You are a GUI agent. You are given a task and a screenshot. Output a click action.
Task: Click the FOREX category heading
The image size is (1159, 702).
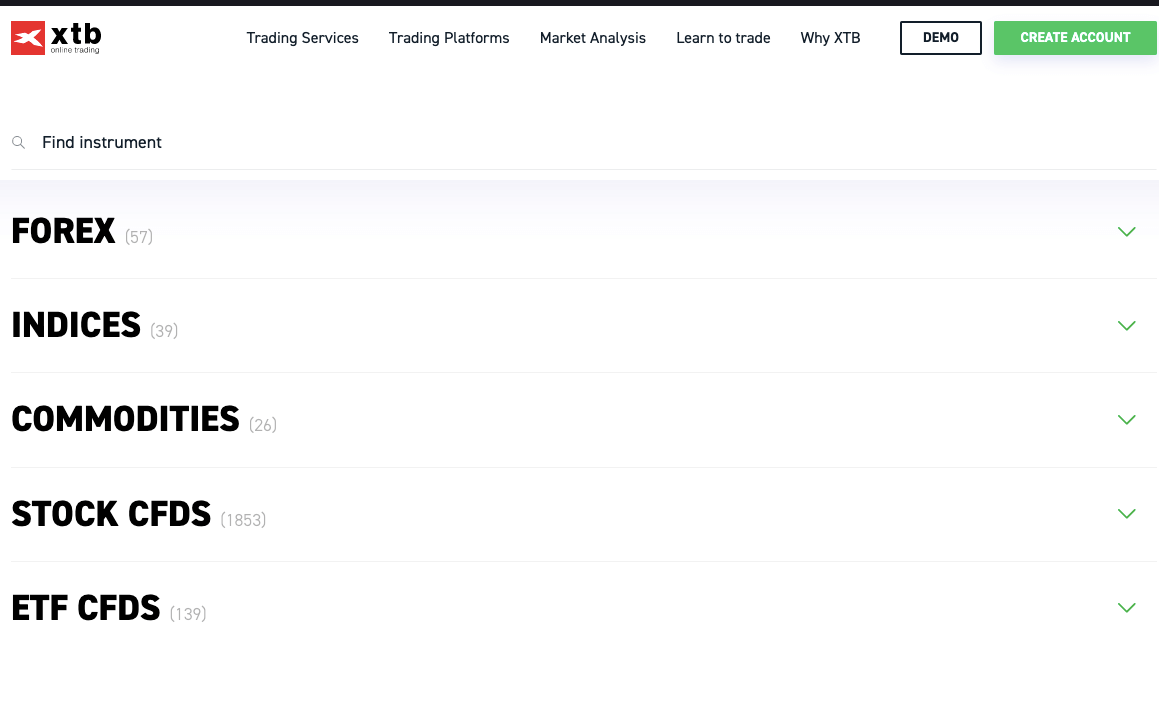coord(64,231)
